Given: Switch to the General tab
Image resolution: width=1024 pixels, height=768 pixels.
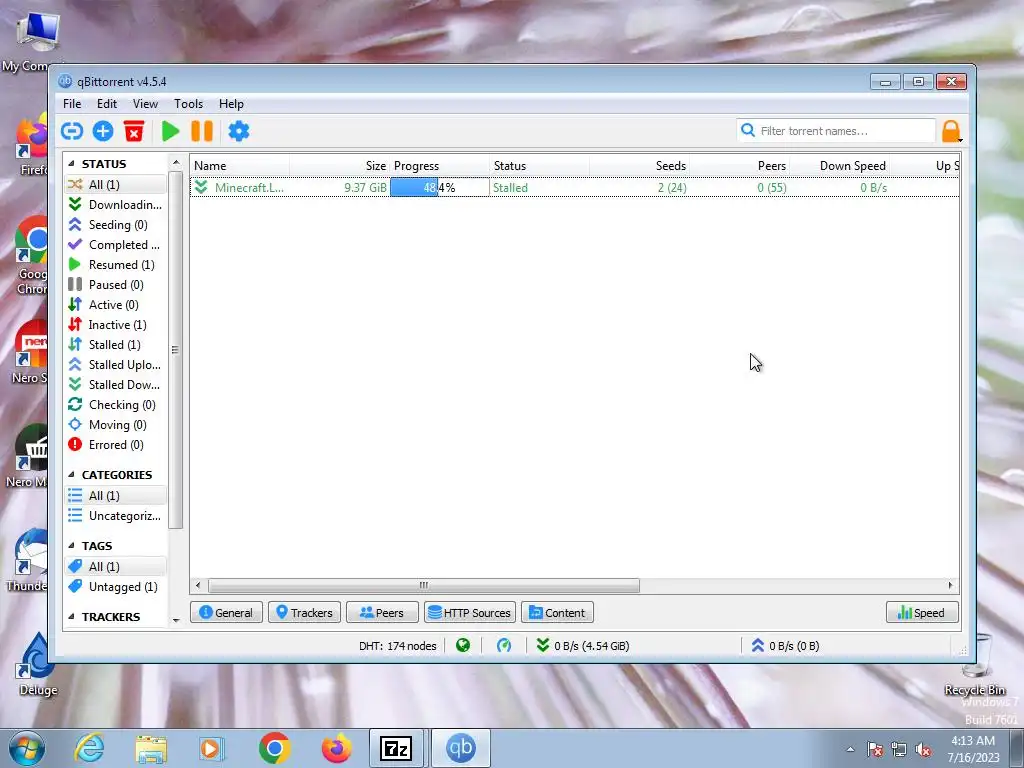Looking at the screenshot, I should click(x=226, y=613).
